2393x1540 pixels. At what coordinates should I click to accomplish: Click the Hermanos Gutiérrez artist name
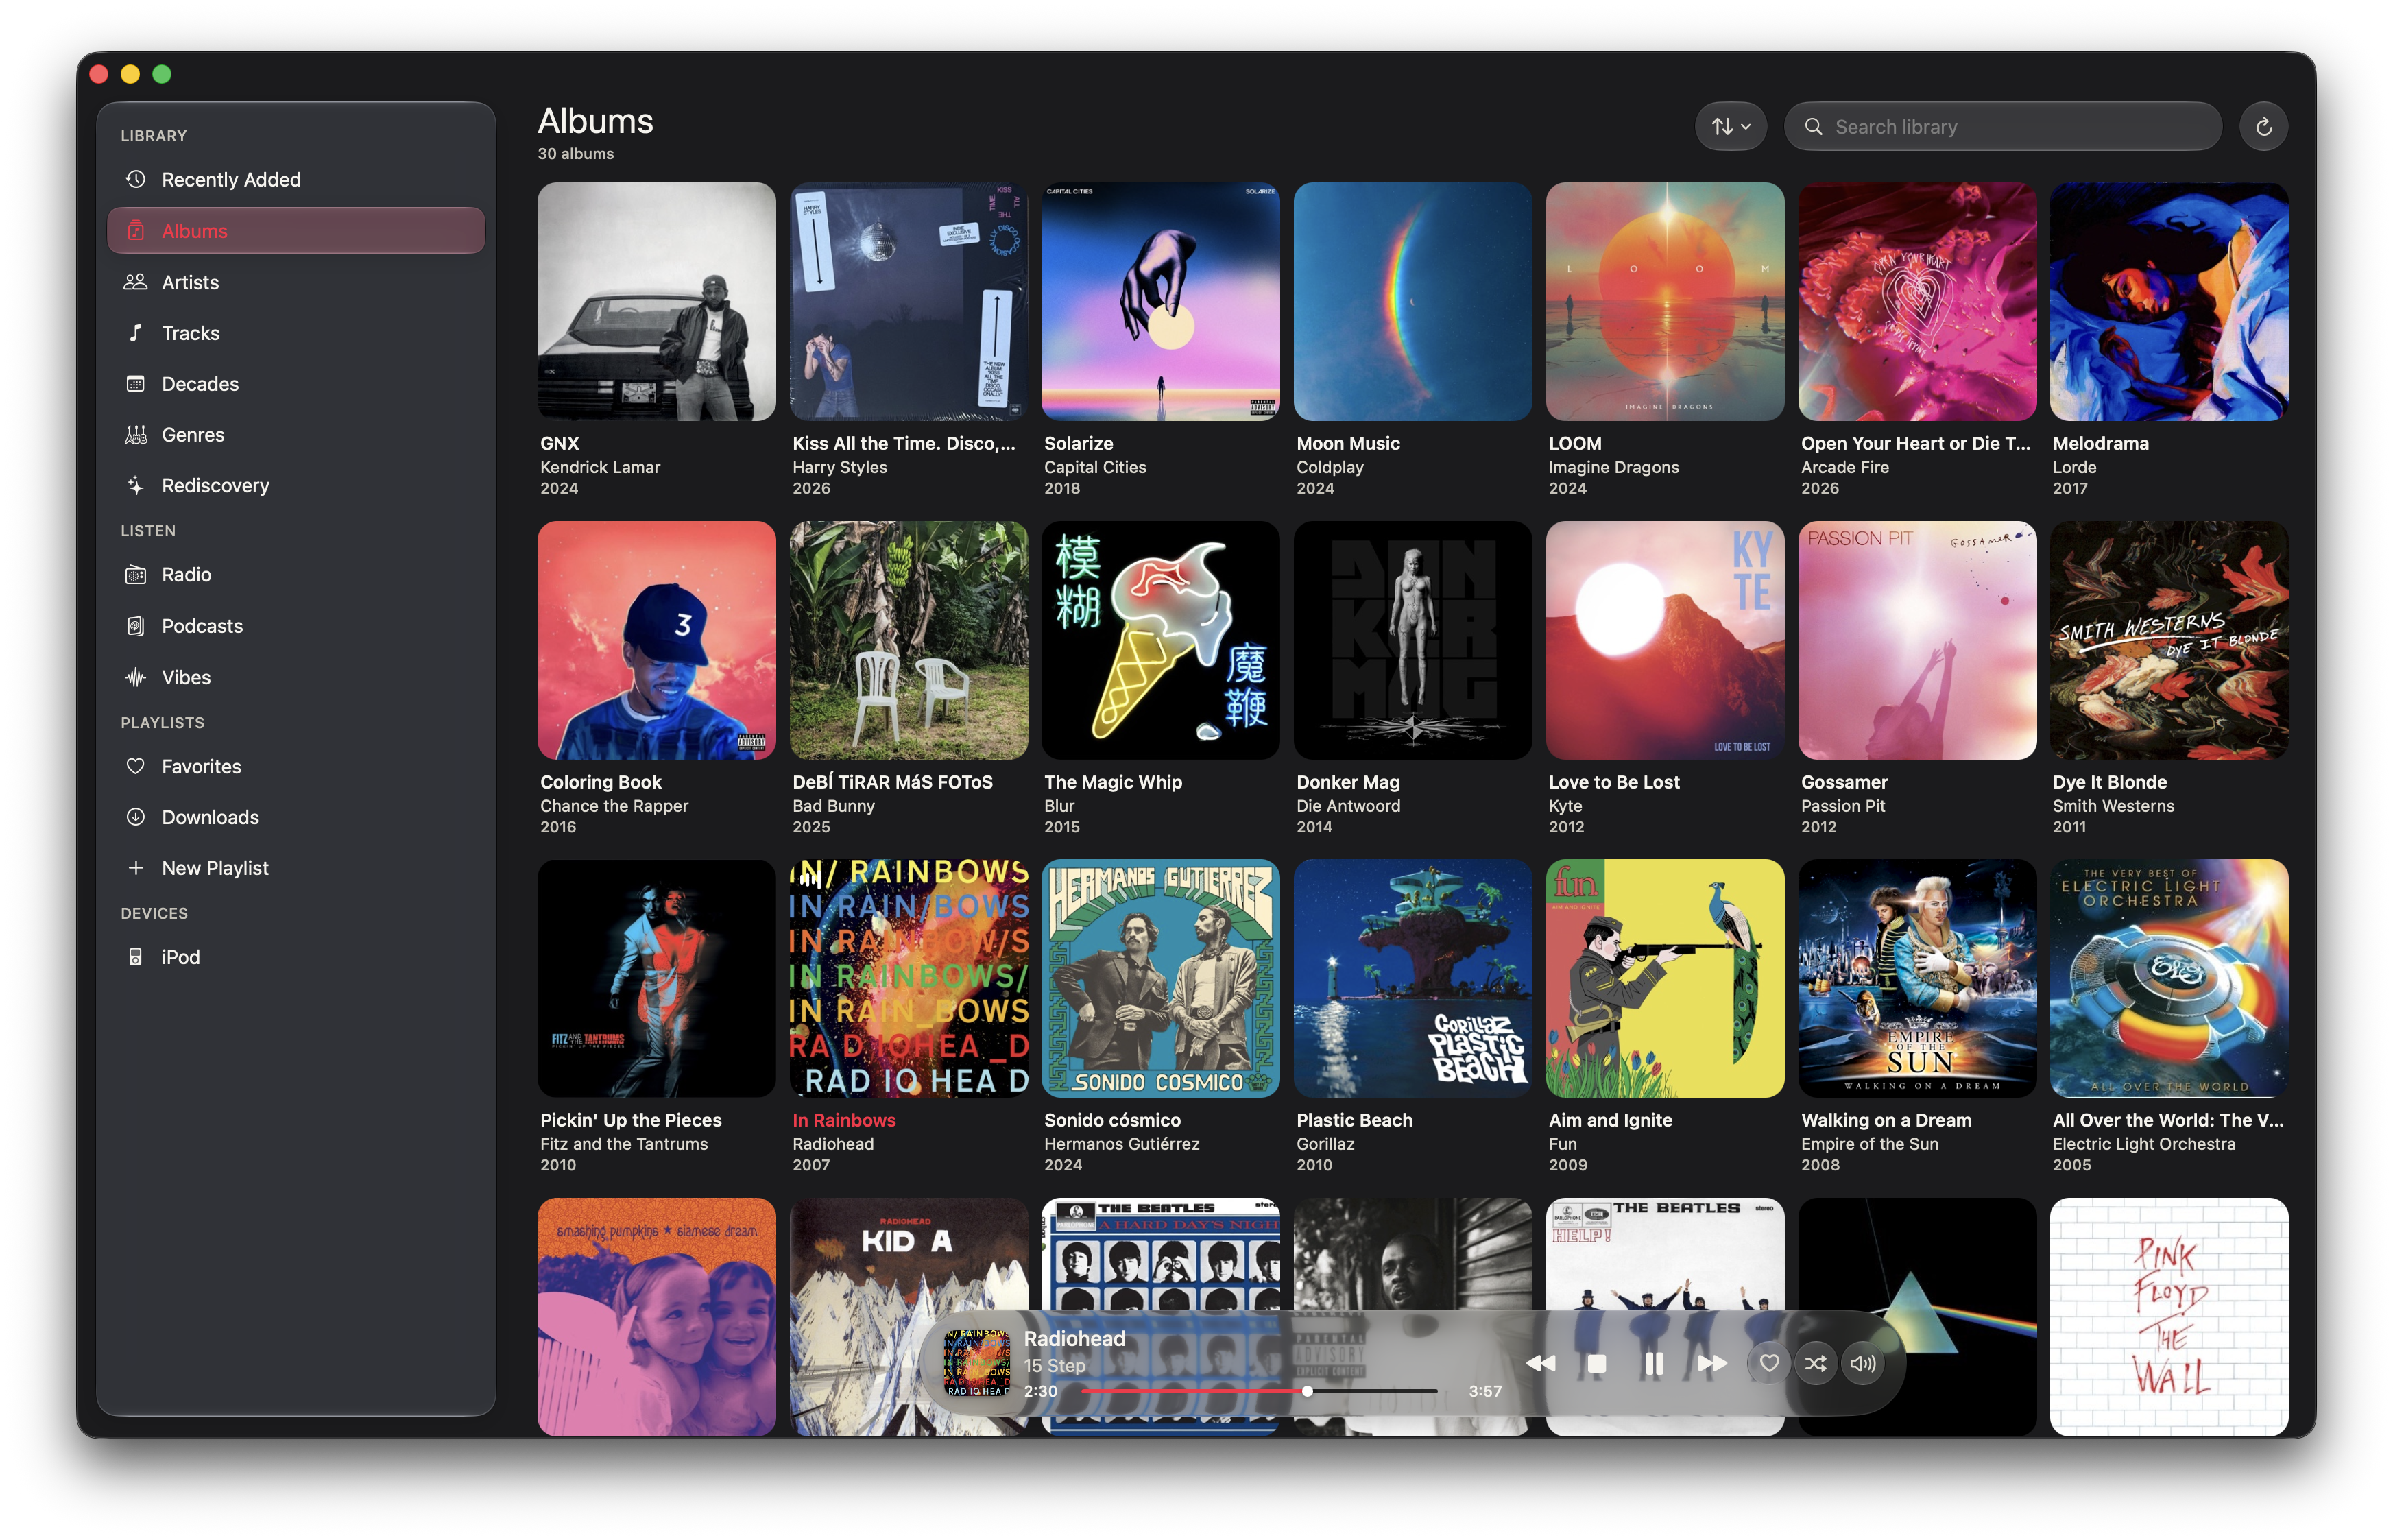[1121, 1144]
